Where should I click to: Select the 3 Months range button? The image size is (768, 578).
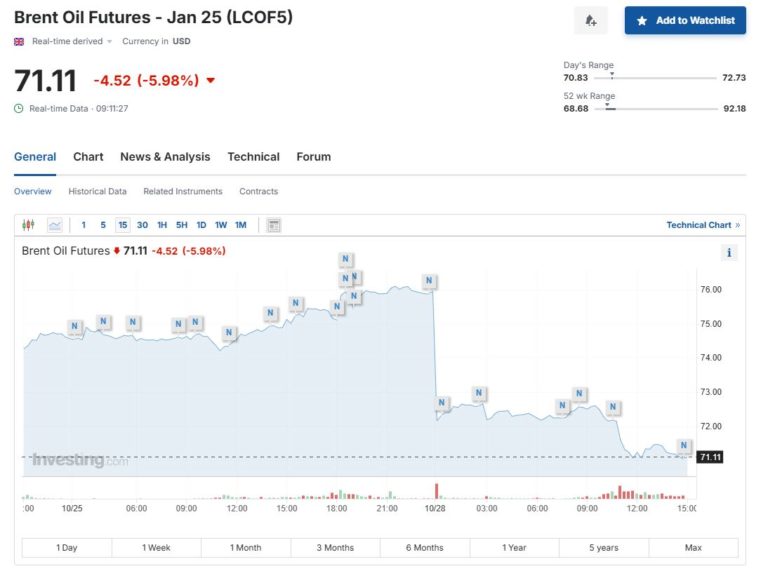[335, 548]
